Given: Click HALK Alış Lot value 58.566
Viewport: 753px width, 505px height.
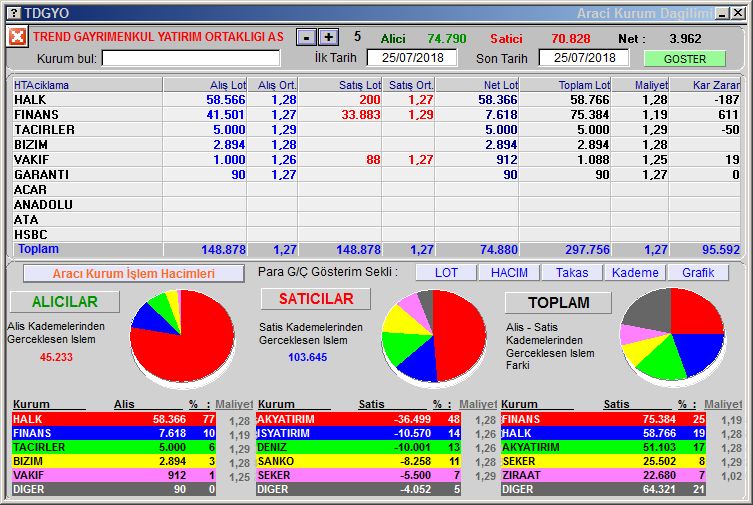Looking at the screenshot, I should (x=226, y=100).
